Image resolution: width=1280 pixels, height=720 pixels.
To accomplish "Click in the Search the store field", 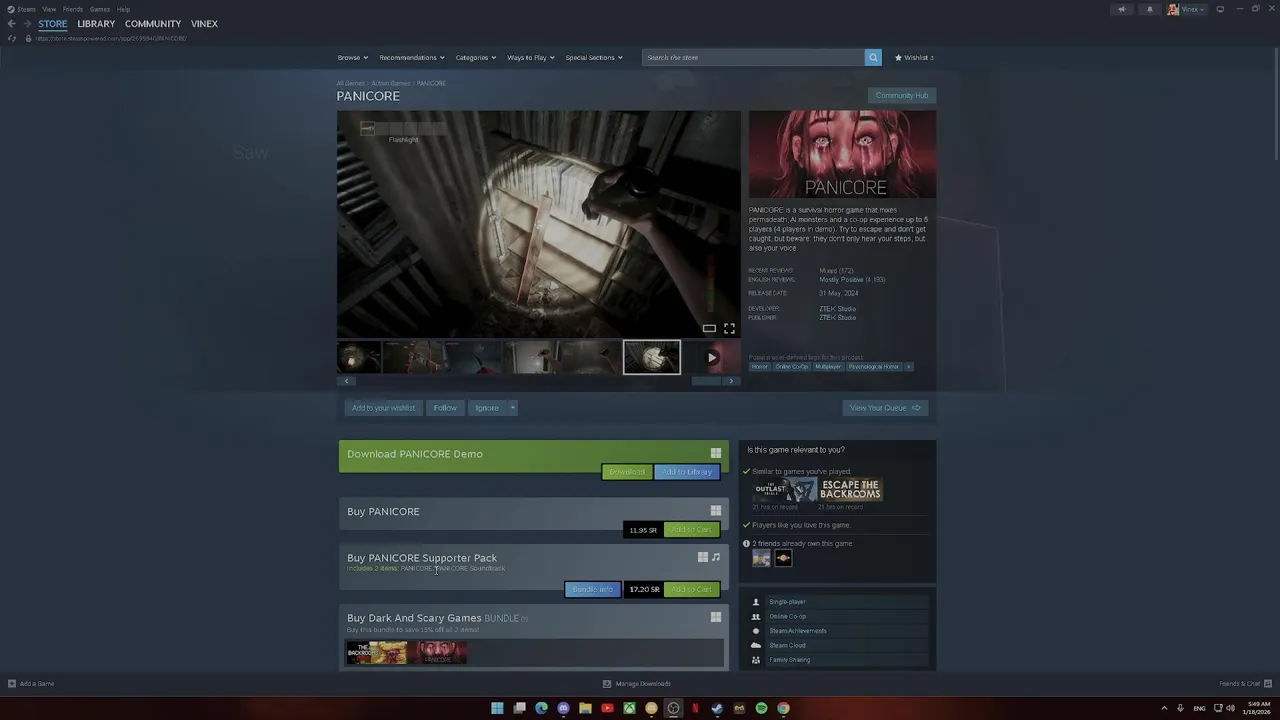I will tap(753, 57).
